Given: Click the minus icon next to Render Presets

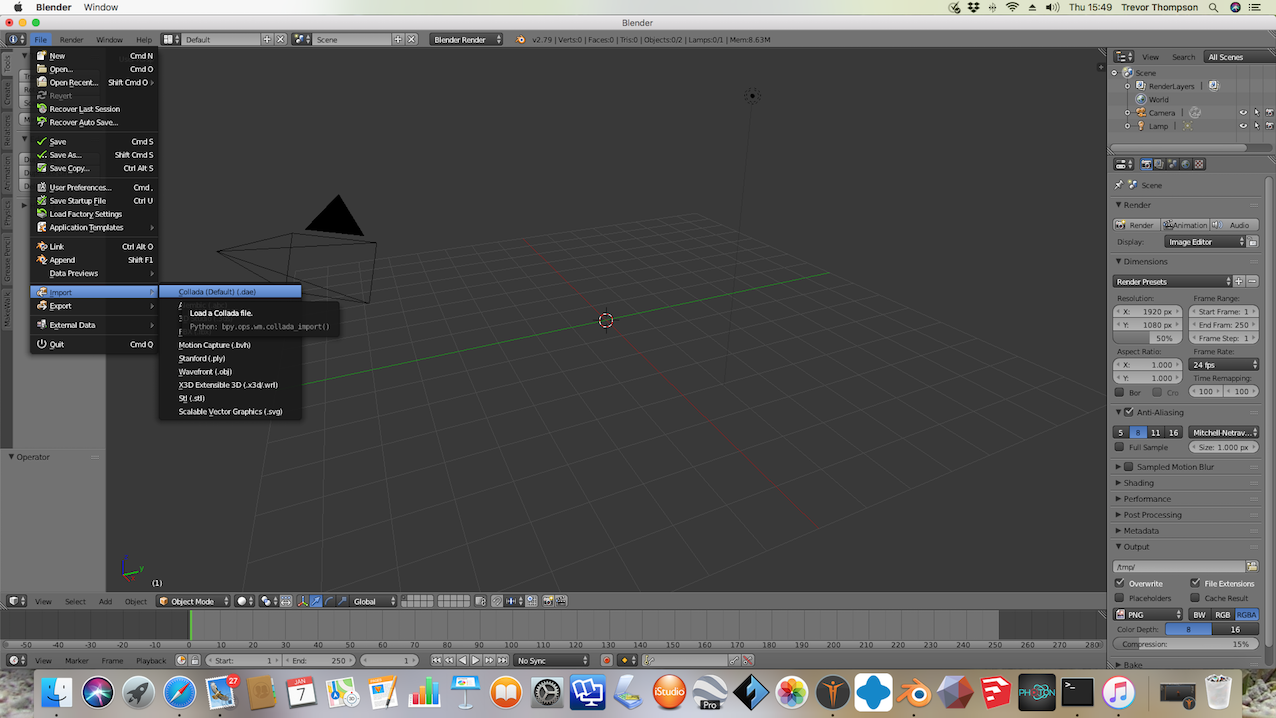Looking at the screenshot, I should pos(1252,282).
